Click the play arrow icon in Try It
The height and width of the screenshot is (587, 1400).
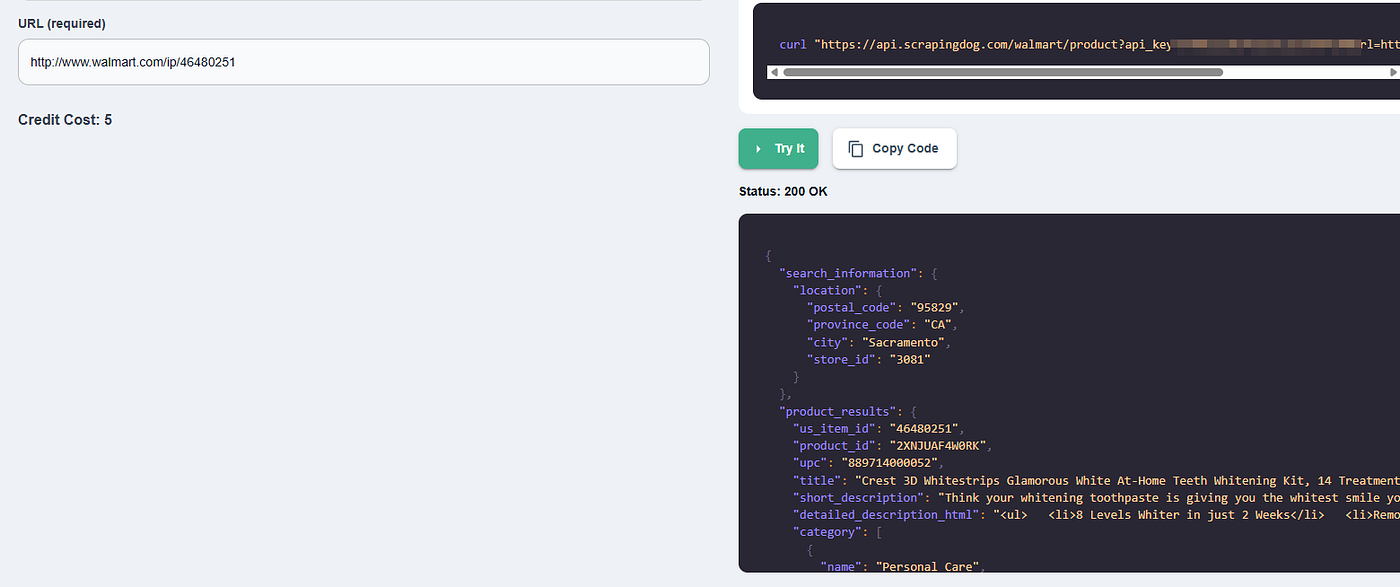(x=758, y=149)
